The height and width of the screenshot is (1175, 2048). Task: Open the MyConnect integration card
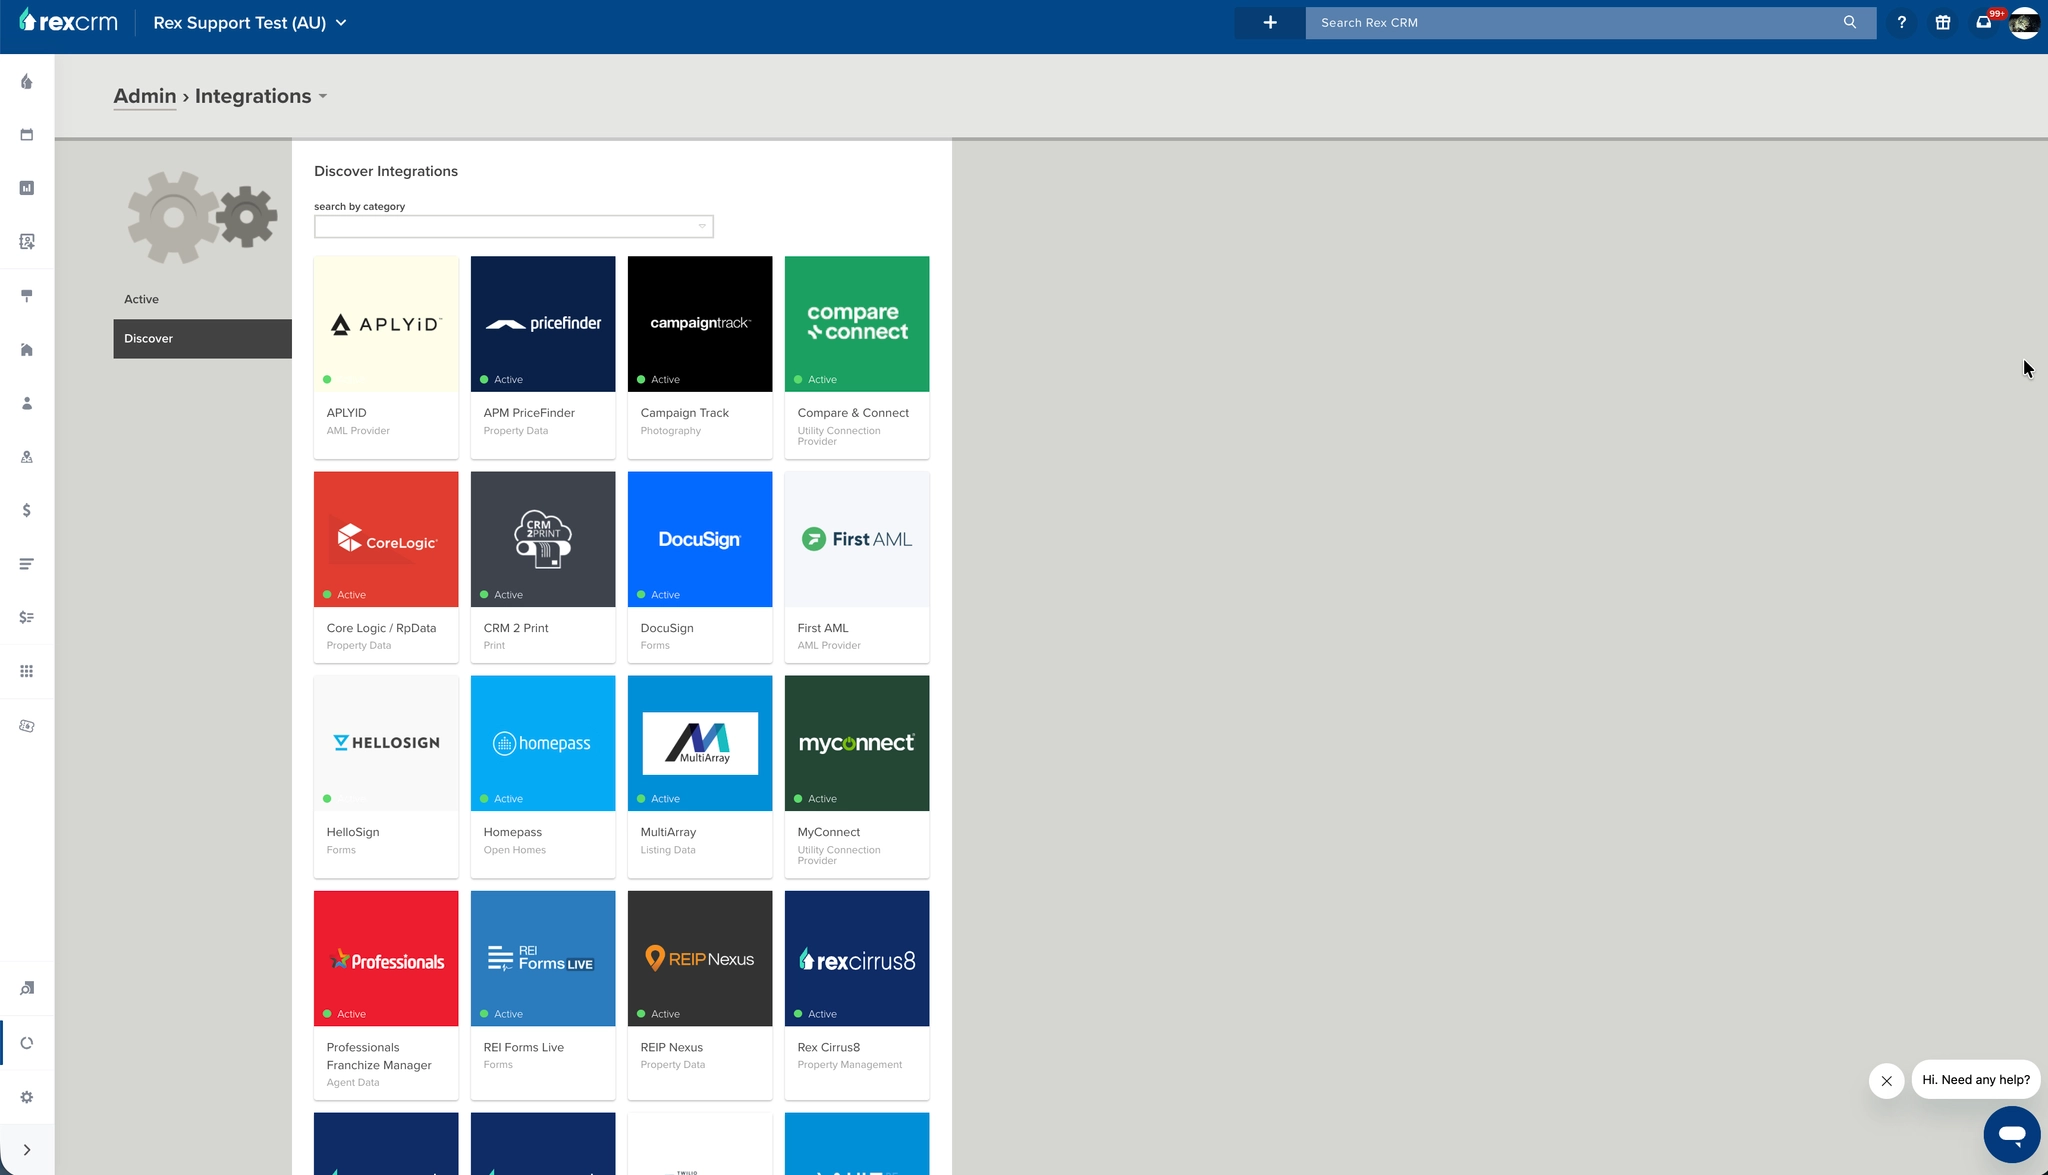857,777
